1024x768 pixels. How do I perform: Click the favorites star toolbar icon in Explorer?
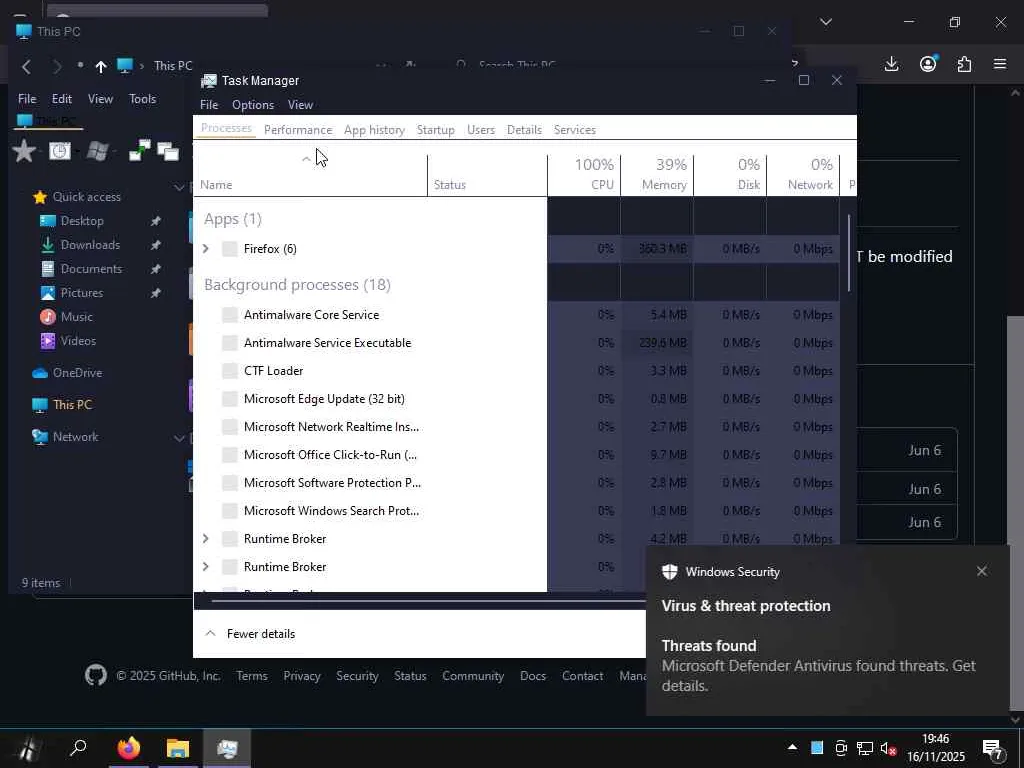coord(24,151)
